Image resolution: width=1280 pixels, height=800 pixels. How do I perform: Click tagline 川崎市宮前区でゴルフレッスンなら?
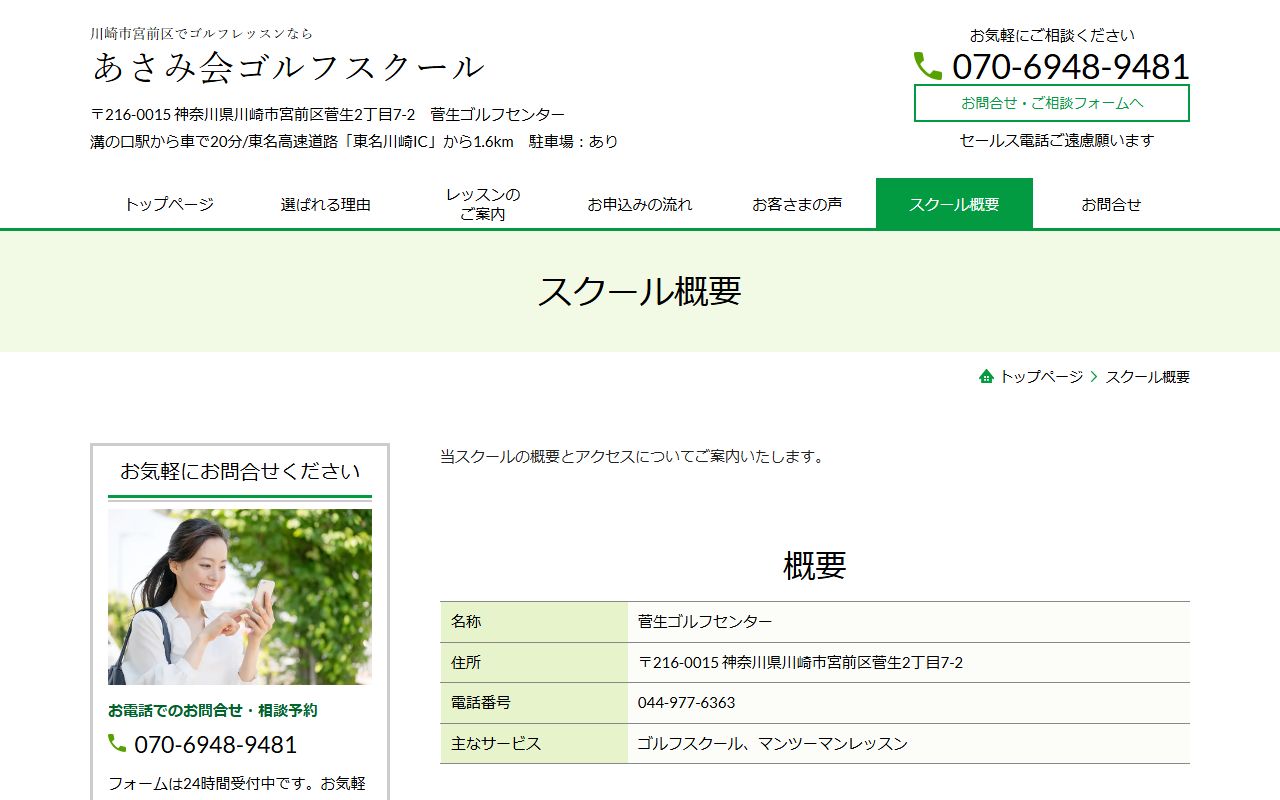(202, 33)
